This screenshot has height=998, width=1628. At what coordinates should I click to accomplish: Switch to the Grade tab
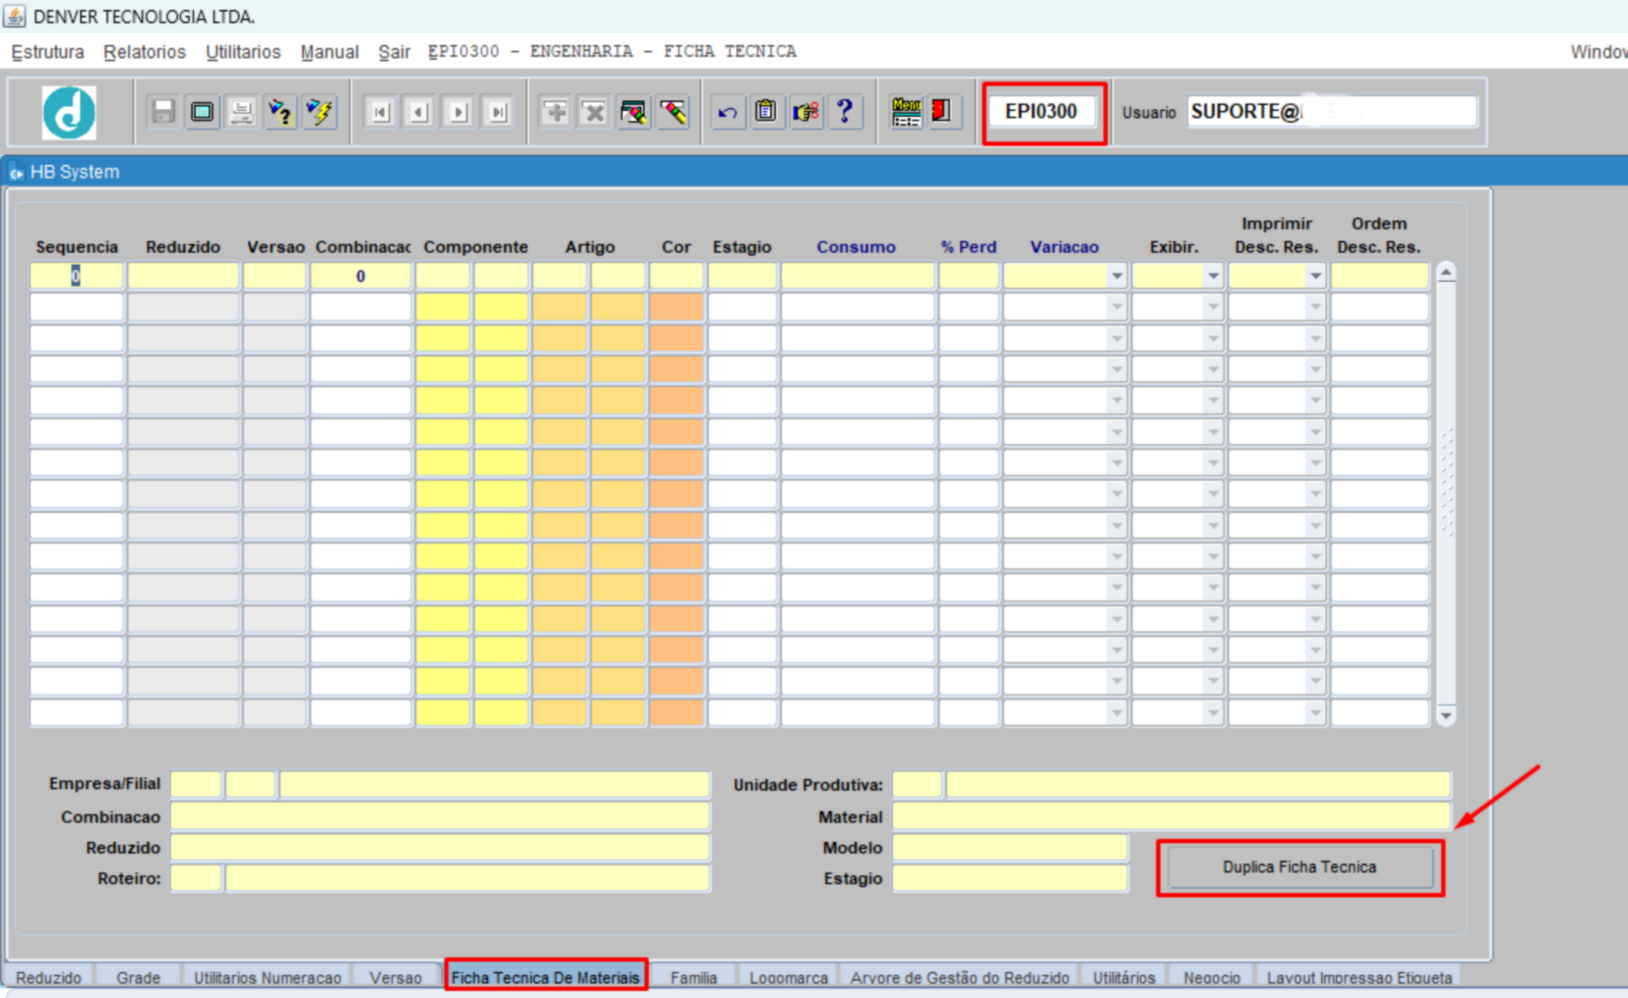pos(138,977)
